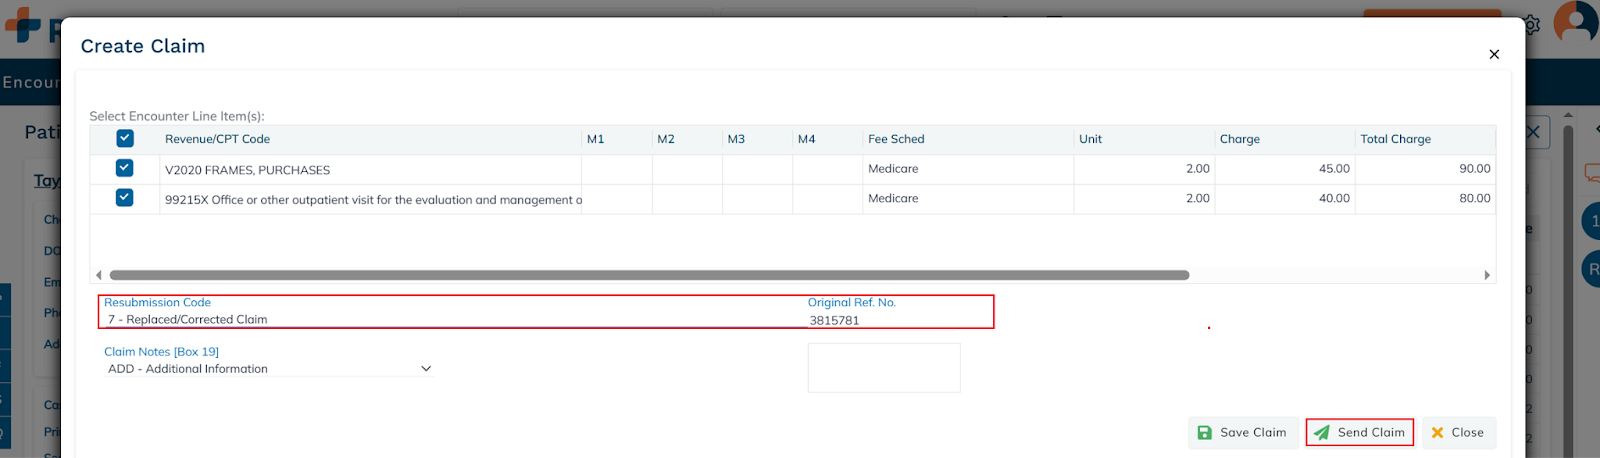Click the application logo in the top-left corner
The height and width of the screenshot is (458, 1600).
[22, 25]
